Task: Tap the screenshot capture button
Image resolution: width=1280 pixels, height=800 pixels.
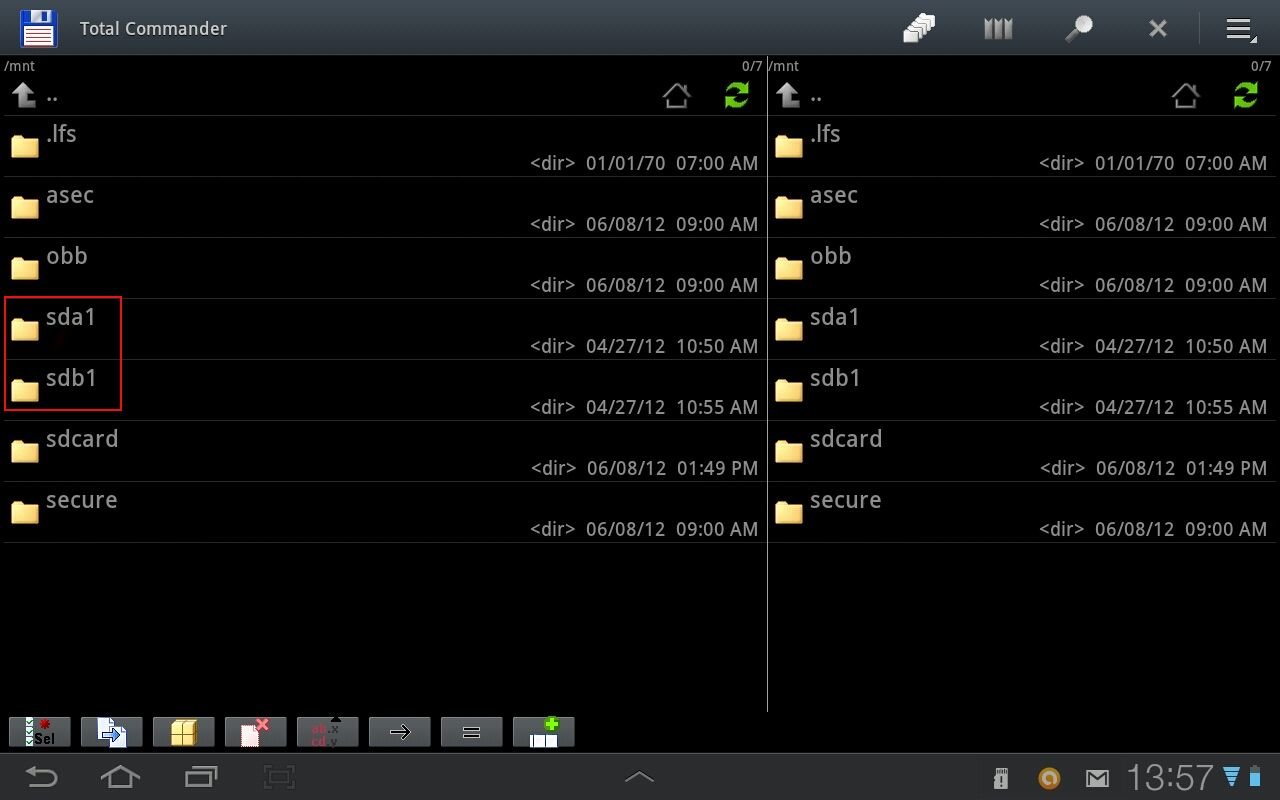Action: [279, 776]
